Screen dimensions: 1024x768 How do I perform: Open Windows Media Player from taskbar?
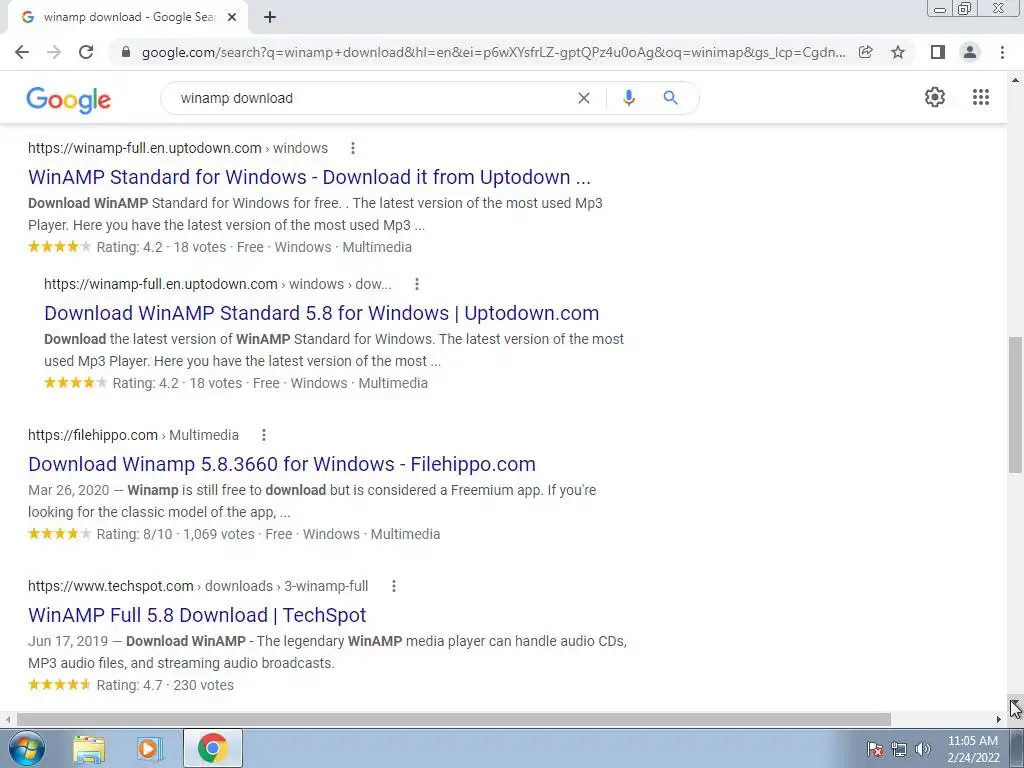pos(150,748)
